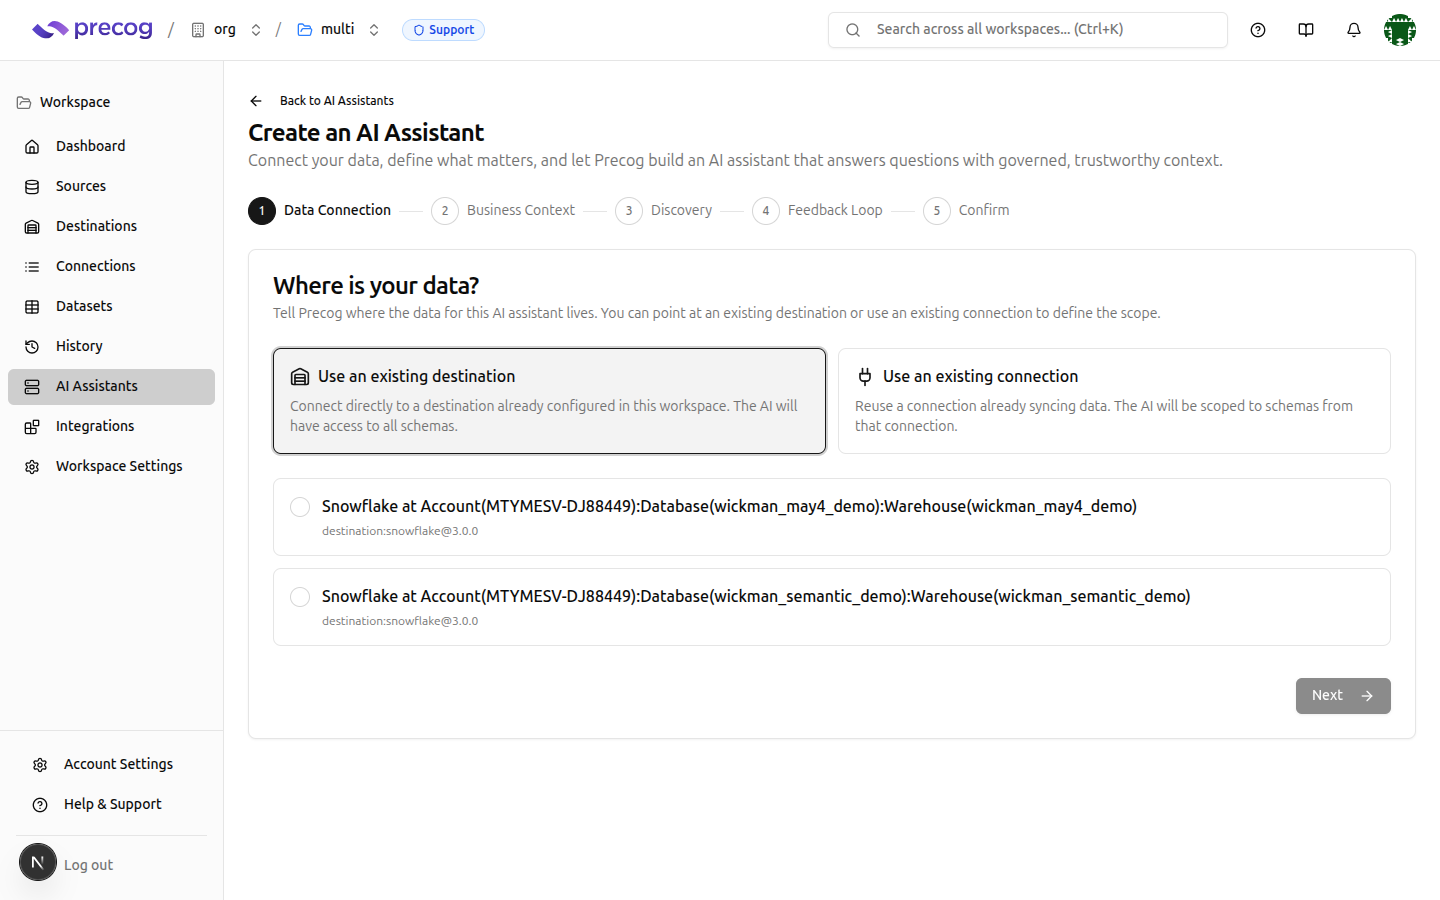Select step 3 Discovery
The height and width of the screenshot is (900, 1440).
tap(664, 211)
